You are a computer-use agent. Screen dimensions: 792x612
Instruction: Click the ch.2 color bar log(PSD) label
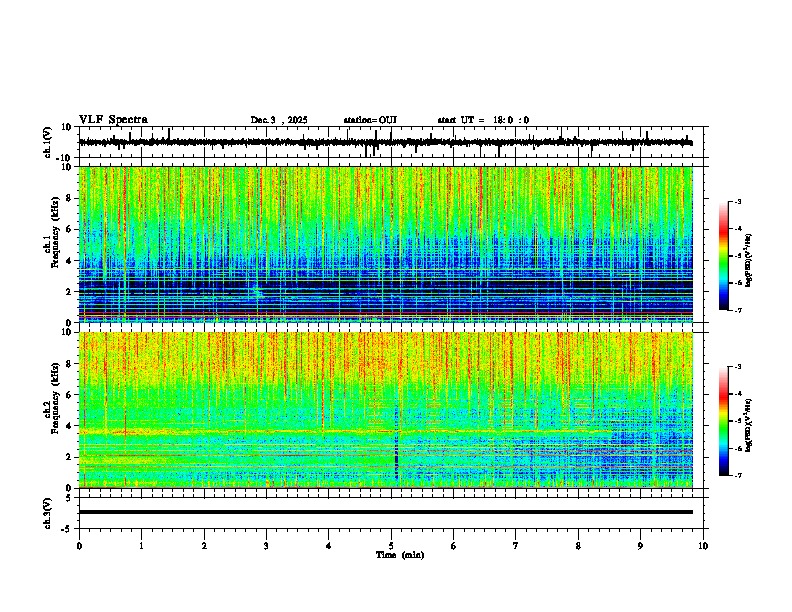pyautogui.click(x=749, y=425)
